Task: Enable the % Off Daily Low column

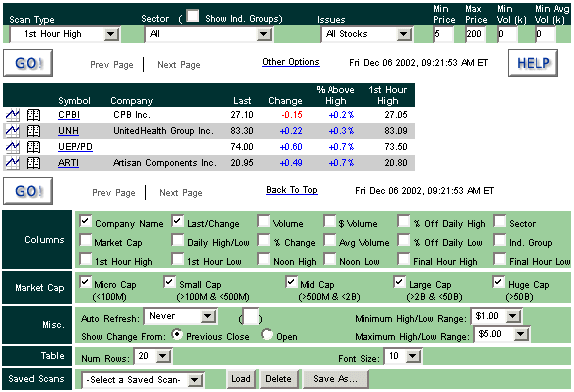Action: click(x=404, y=240)
